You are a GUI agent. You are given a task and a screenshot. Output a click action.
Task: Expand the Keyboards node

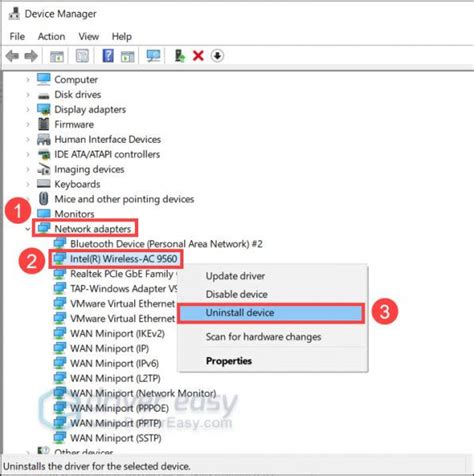pos(28,184)
